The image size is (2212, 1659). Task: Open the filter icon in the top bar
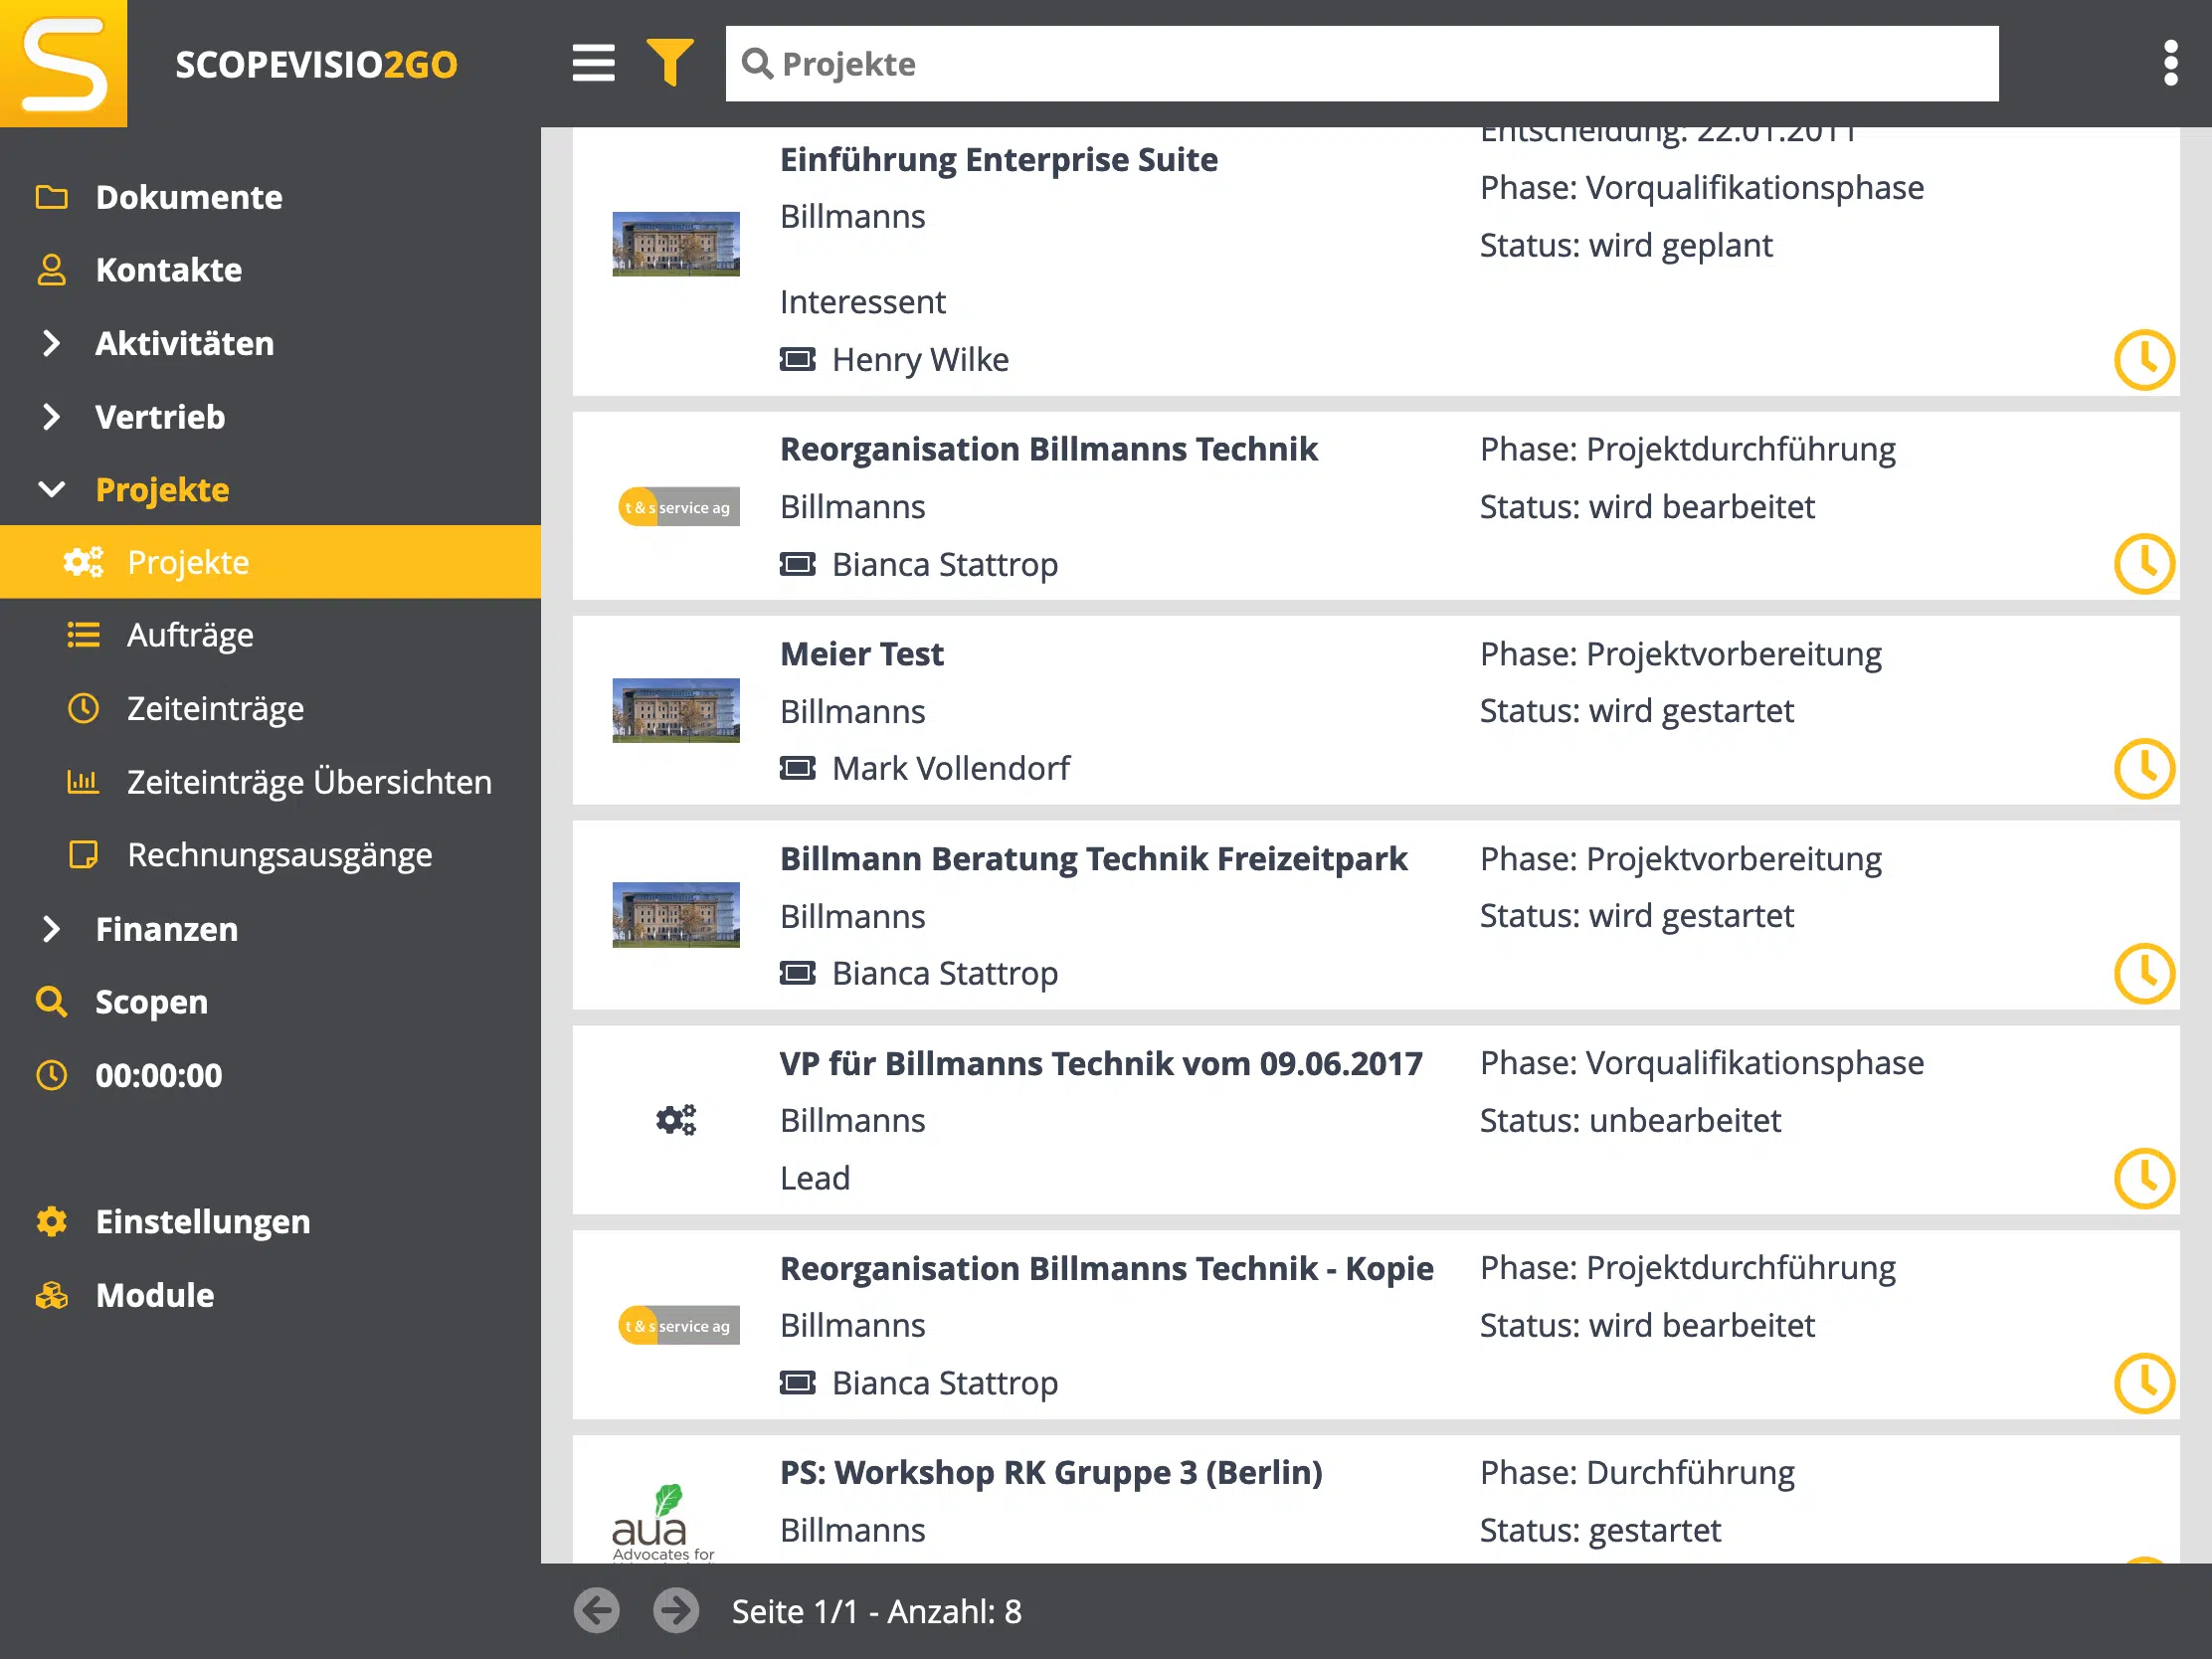(671, 62)
